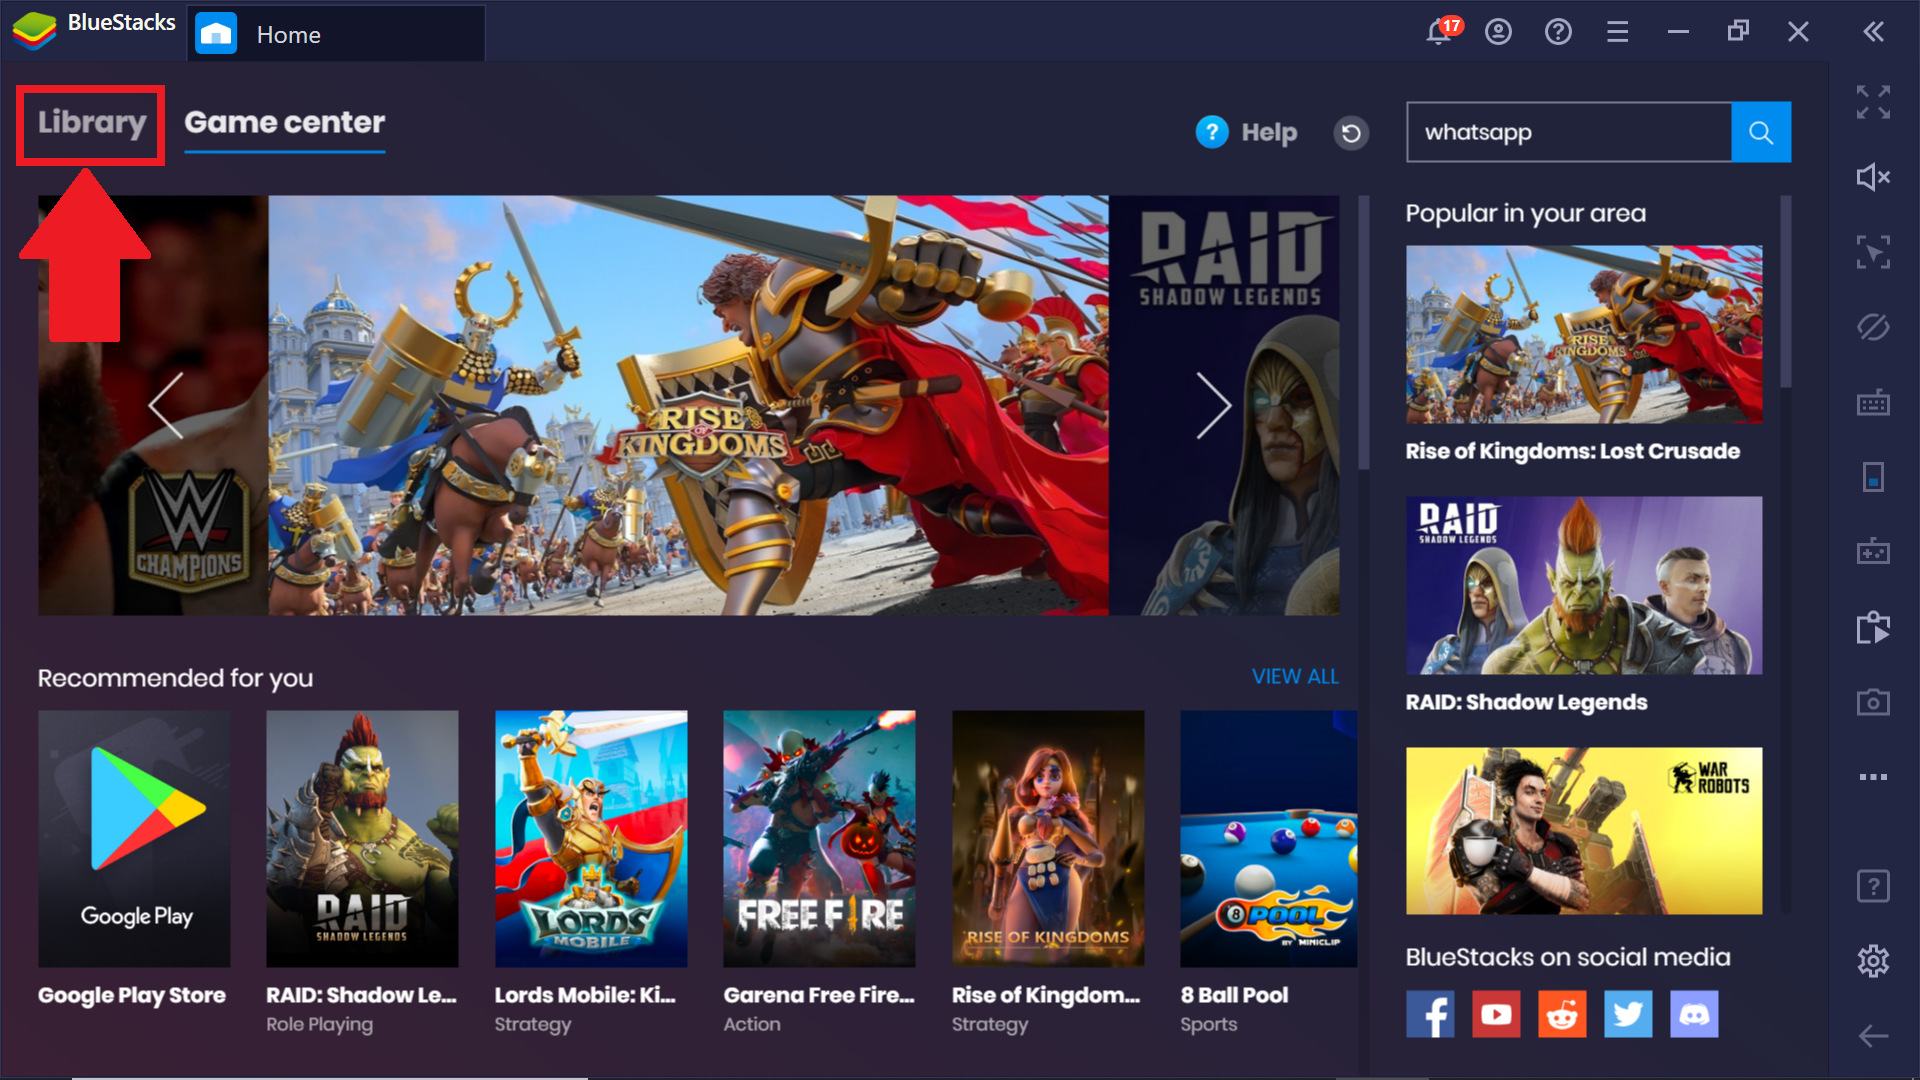Image resolution: width=1920 pixels, height=1080 pixels.
Task: Open BlueStacks Facebook social icon
Action: 1430,1014
